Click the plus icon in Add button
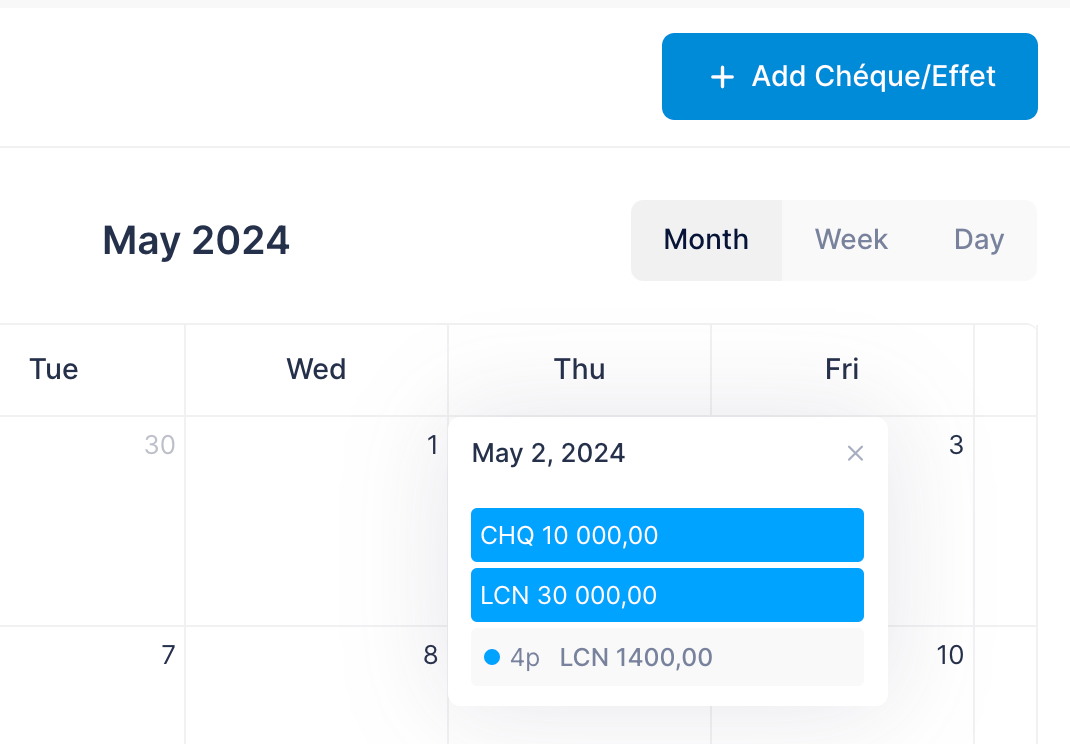The width and height of the screenshot is (1070, 744). [x=722, y=78]
